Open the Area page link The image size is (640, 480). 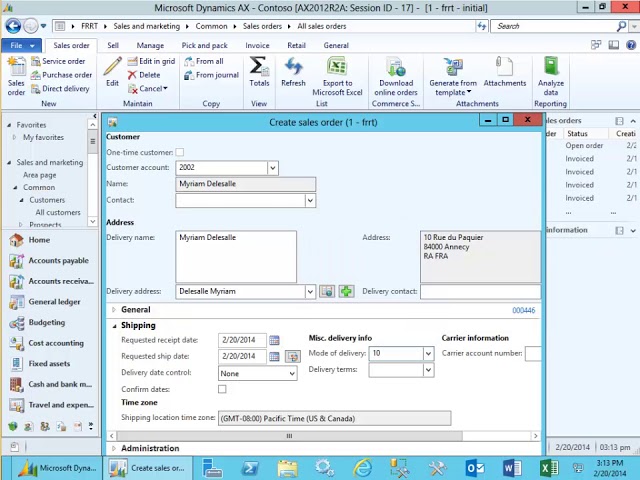coord(40,175)
